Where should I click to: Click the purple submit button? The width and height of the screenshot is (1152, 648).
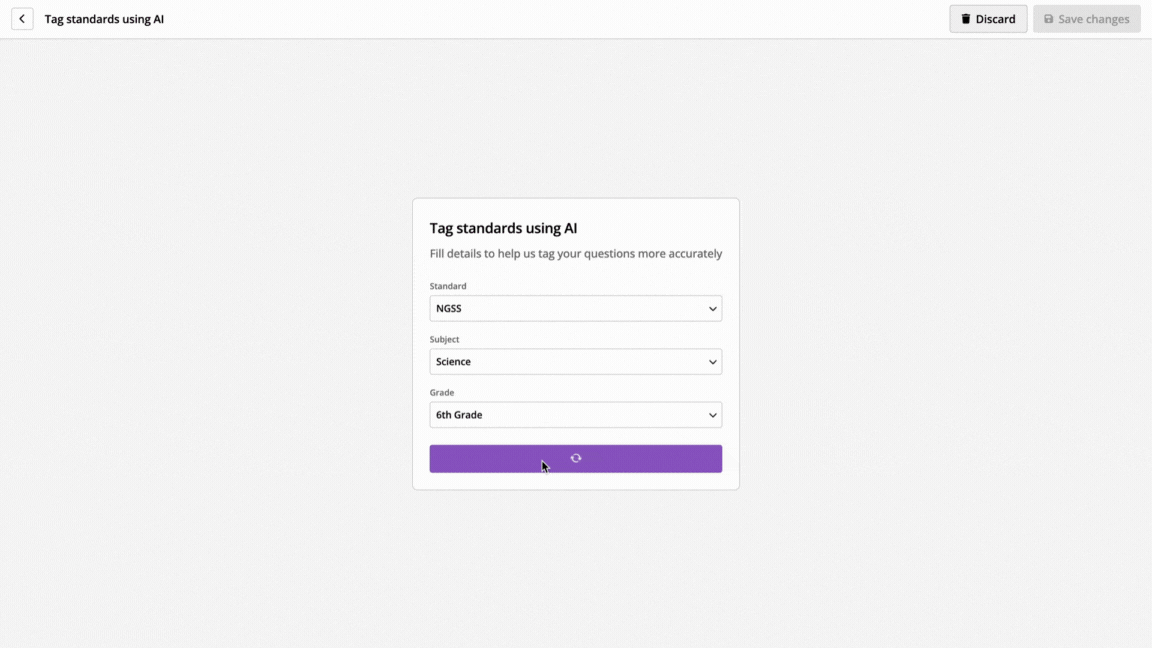[x=575, y=458]
